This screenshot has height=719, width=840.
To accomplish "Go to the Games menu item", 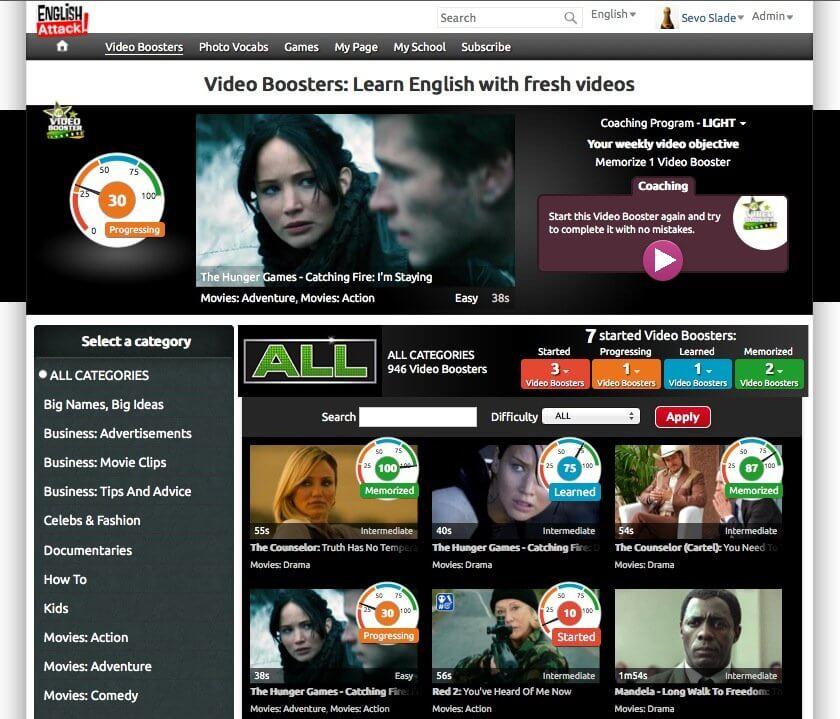I will pyautogui.click(x=301, y=47).
